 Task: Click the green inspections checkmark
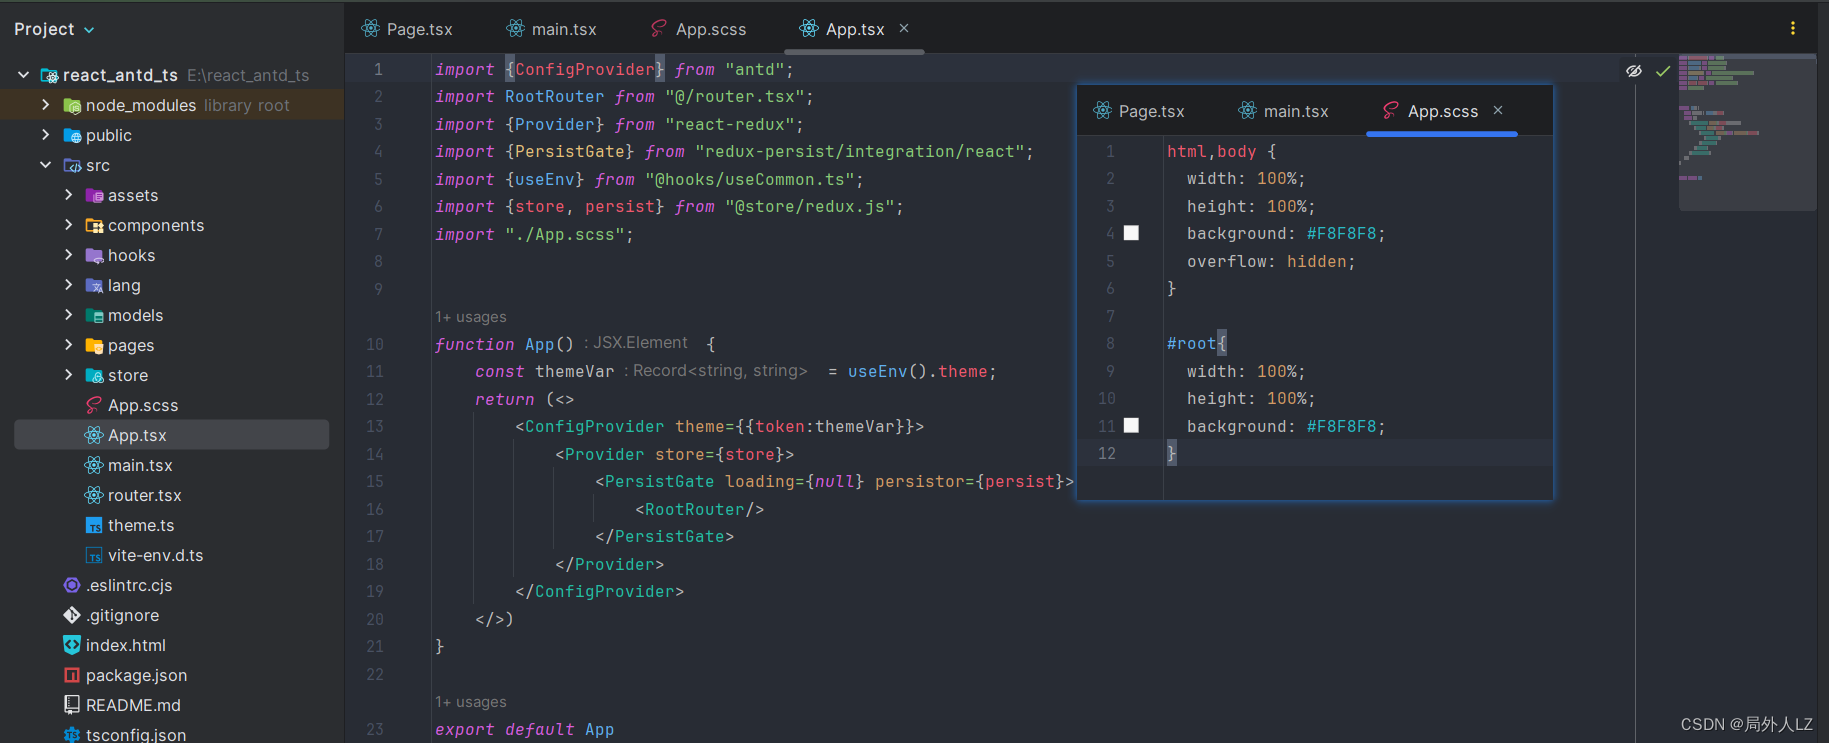tap(1662, 71)
